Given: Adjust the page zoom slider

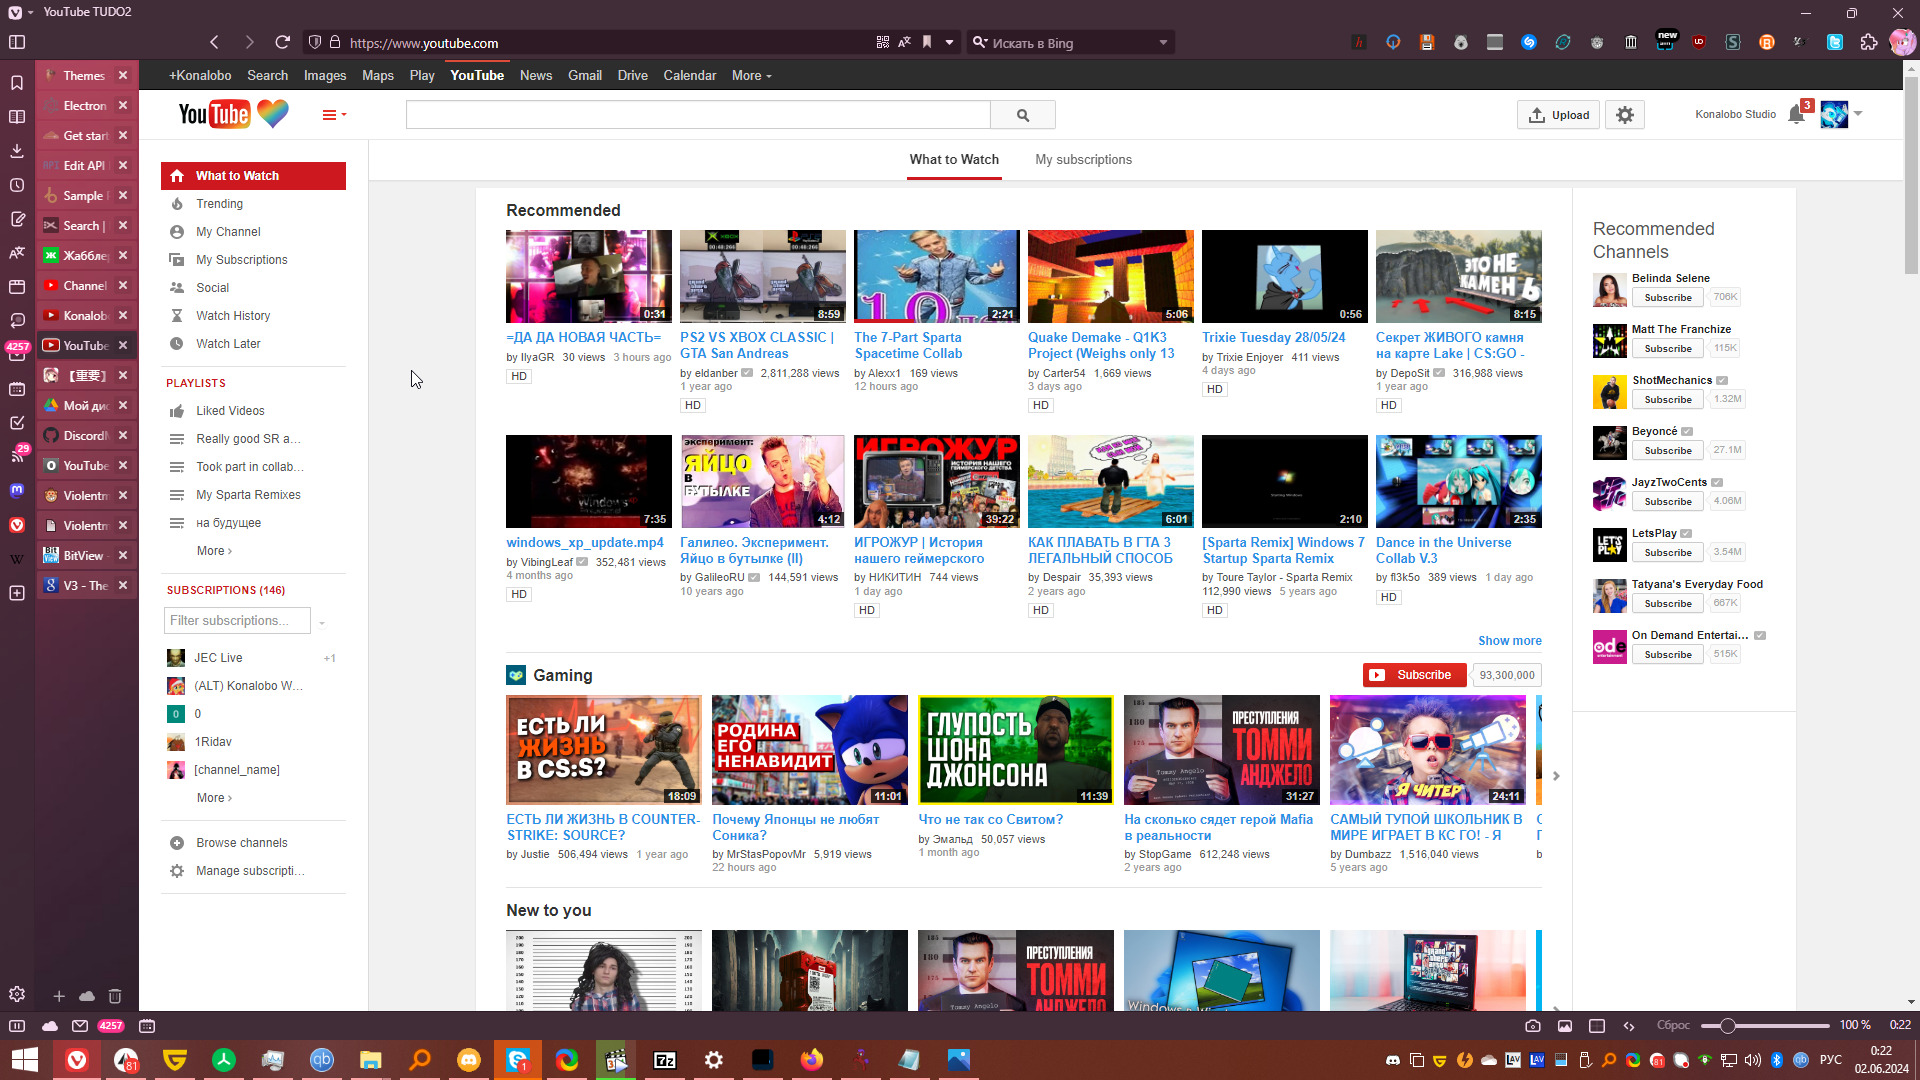Looking at the screenshot, I should [1727, 1026].
